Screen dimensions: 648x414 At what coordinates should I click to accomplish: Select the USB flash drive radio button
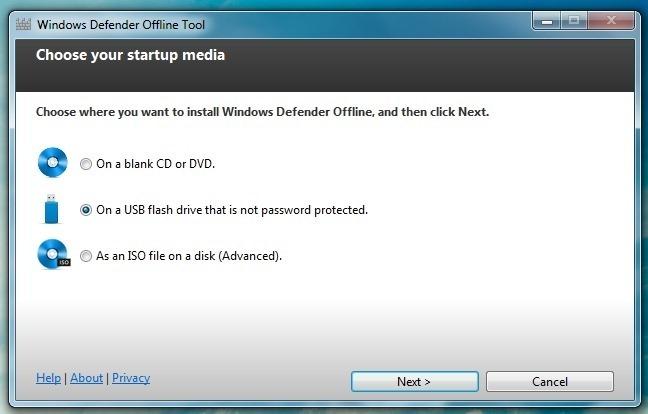click(x=86, y=210)
